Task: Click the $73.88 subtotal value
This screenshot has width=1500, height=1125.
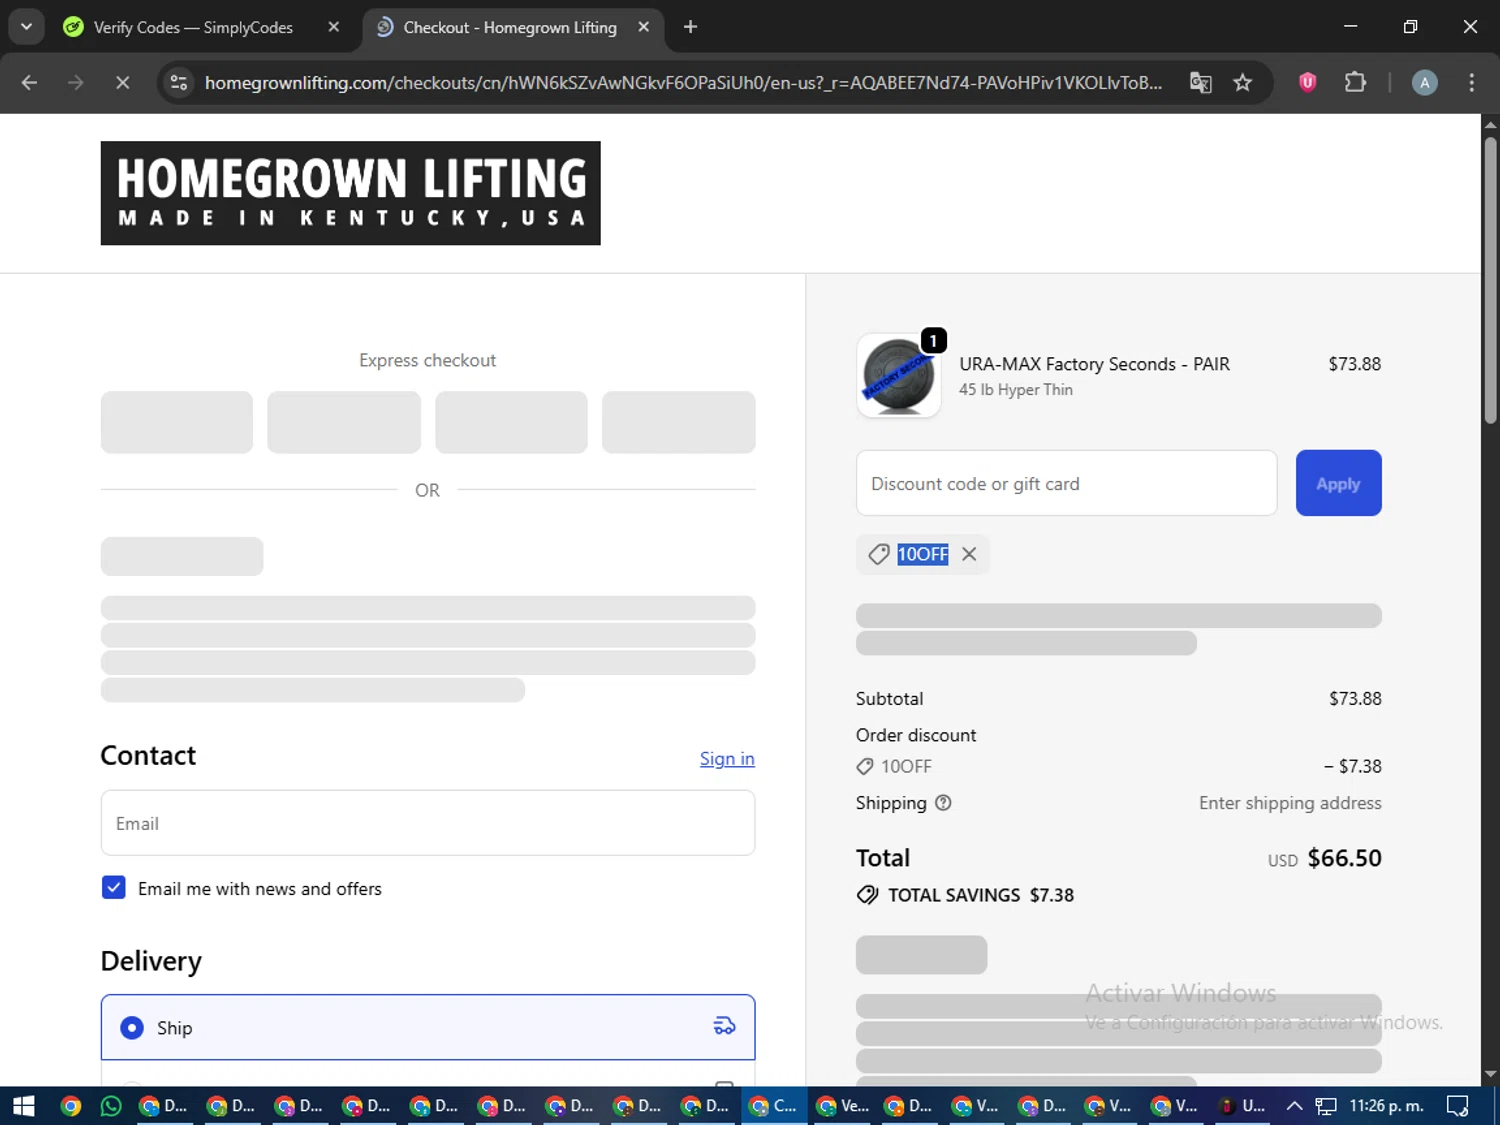Action: tap(1355, 698)
